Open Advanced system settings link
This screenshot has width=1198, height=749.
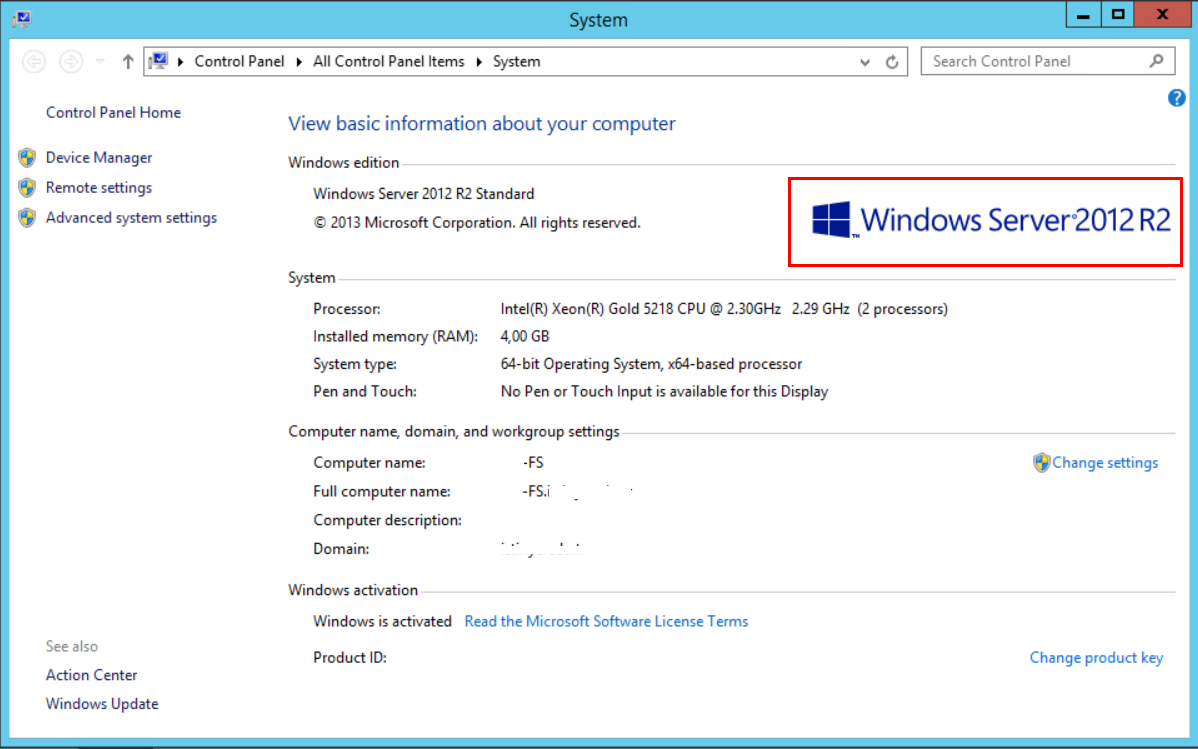tap(131, 218)
